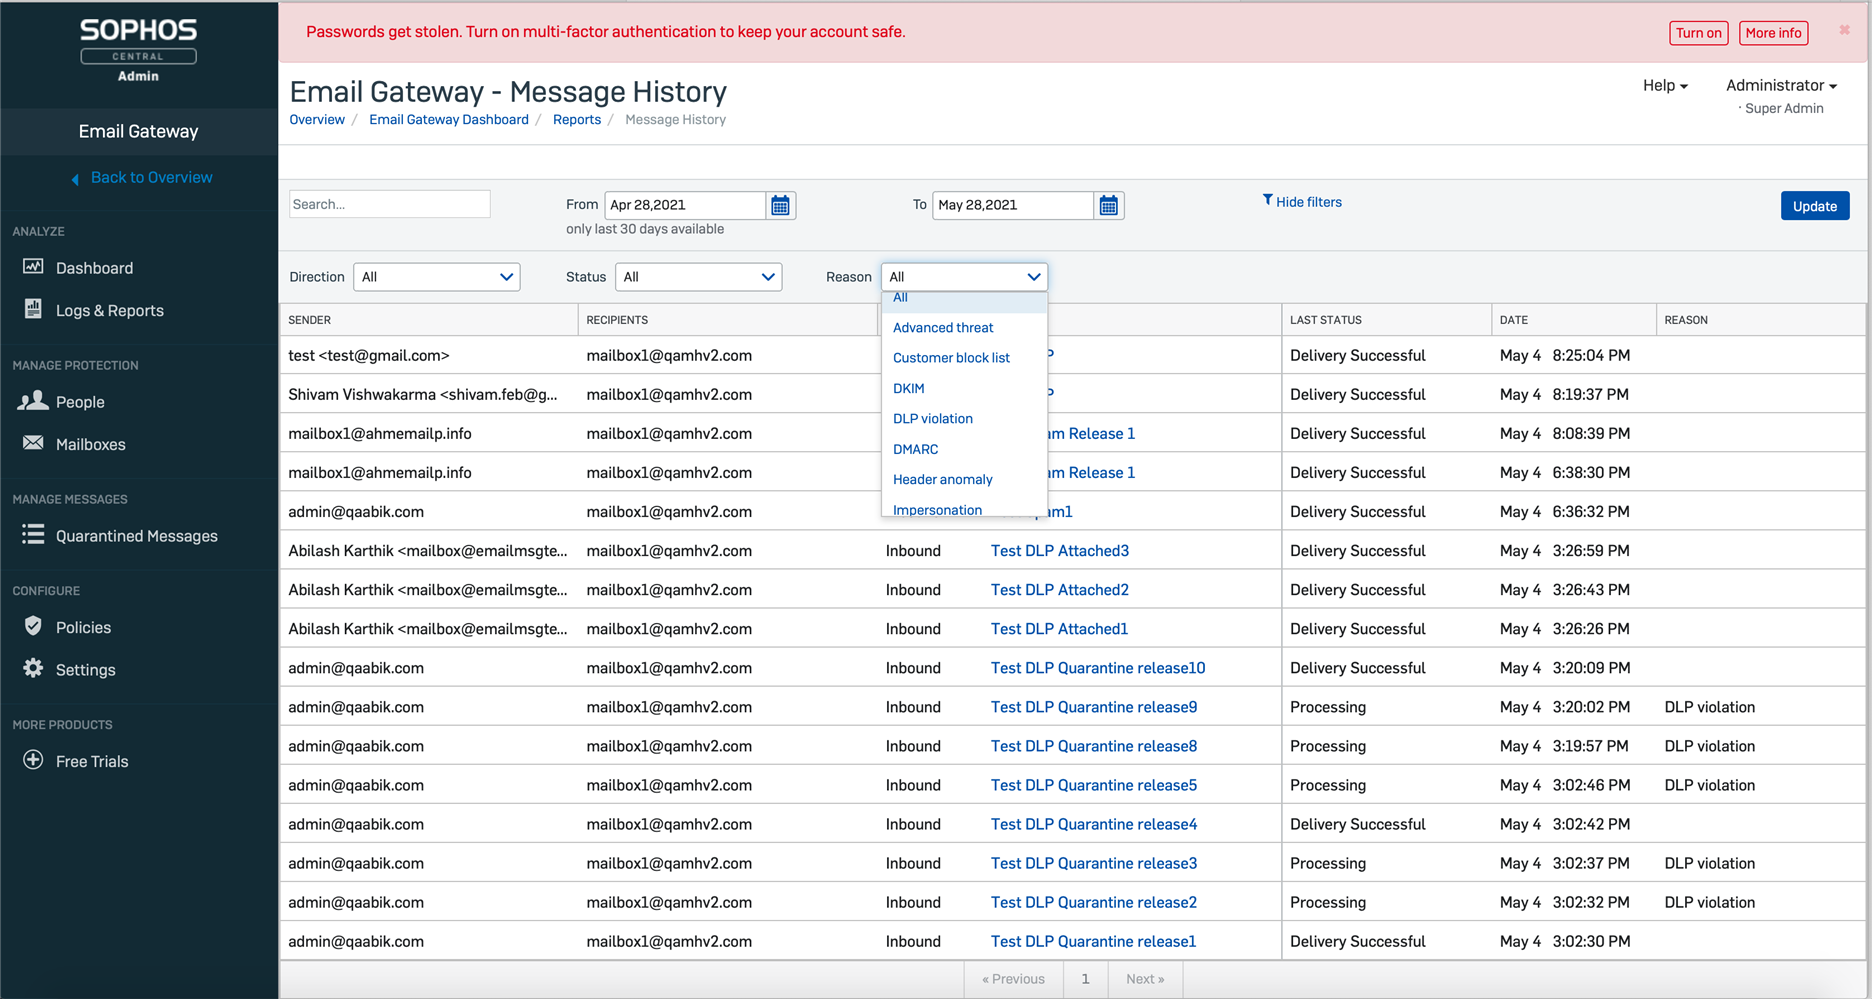Viewport: 1872px width, 999px height.
Task: Click the Free Trials plus icon
Action: [33, 760]
